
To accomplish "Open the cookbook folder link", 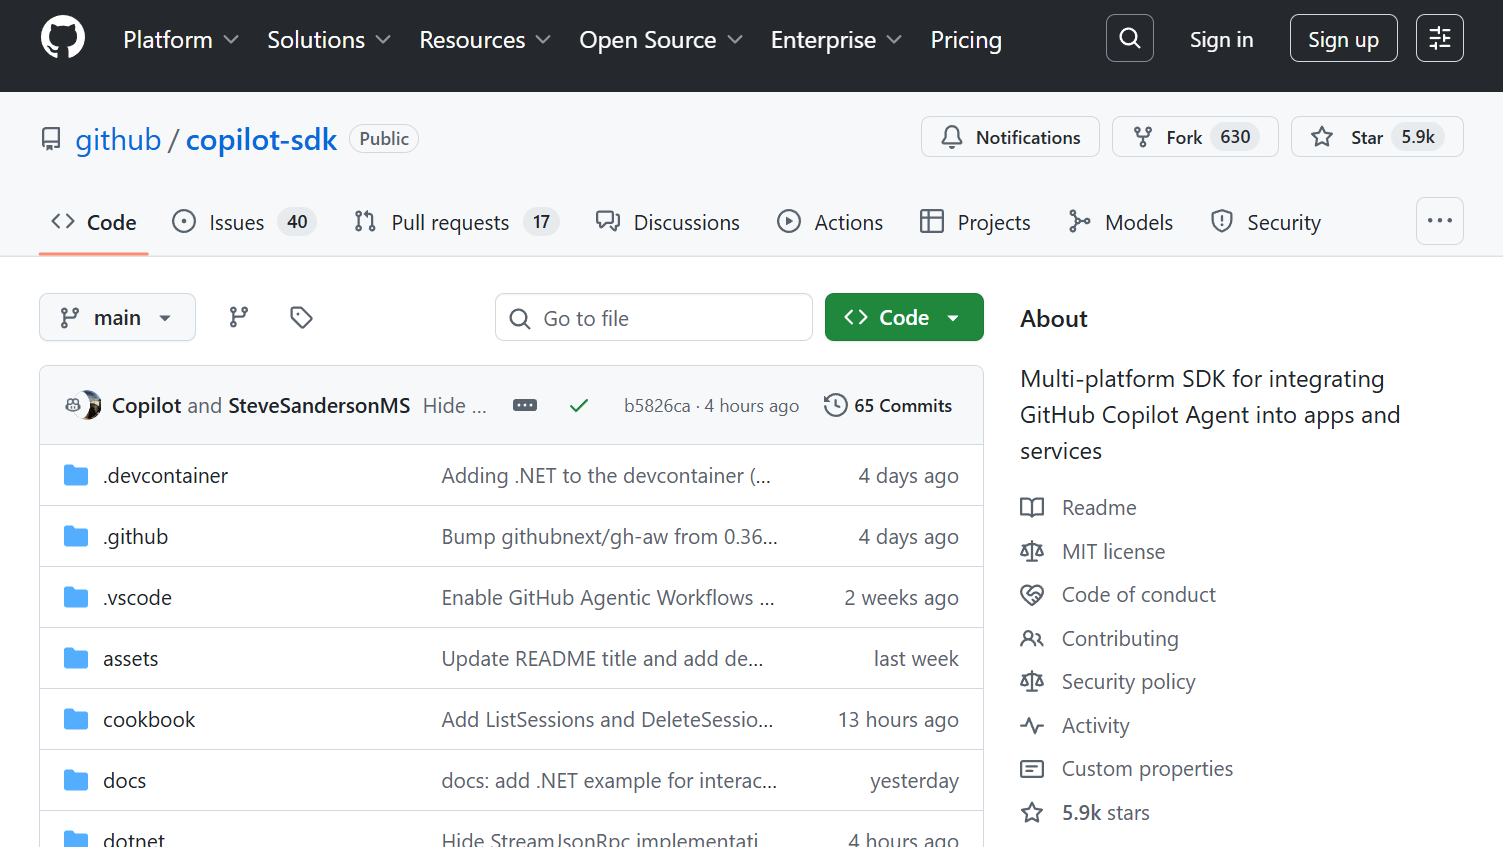I will (149, 719).
